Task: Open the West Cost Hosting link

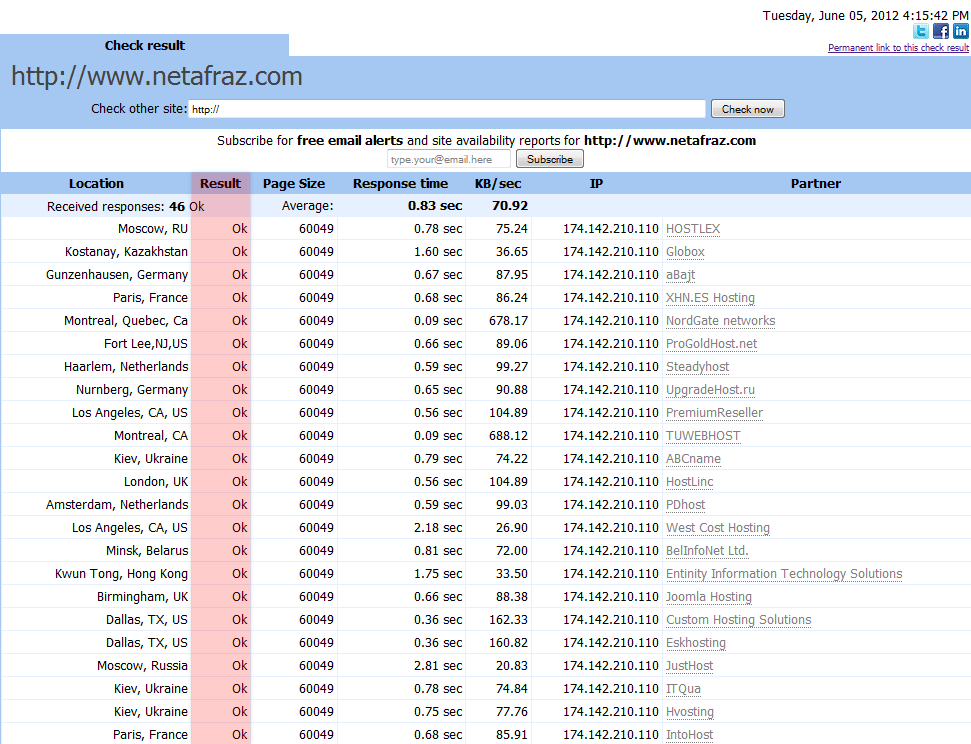Action: [718, 528]
